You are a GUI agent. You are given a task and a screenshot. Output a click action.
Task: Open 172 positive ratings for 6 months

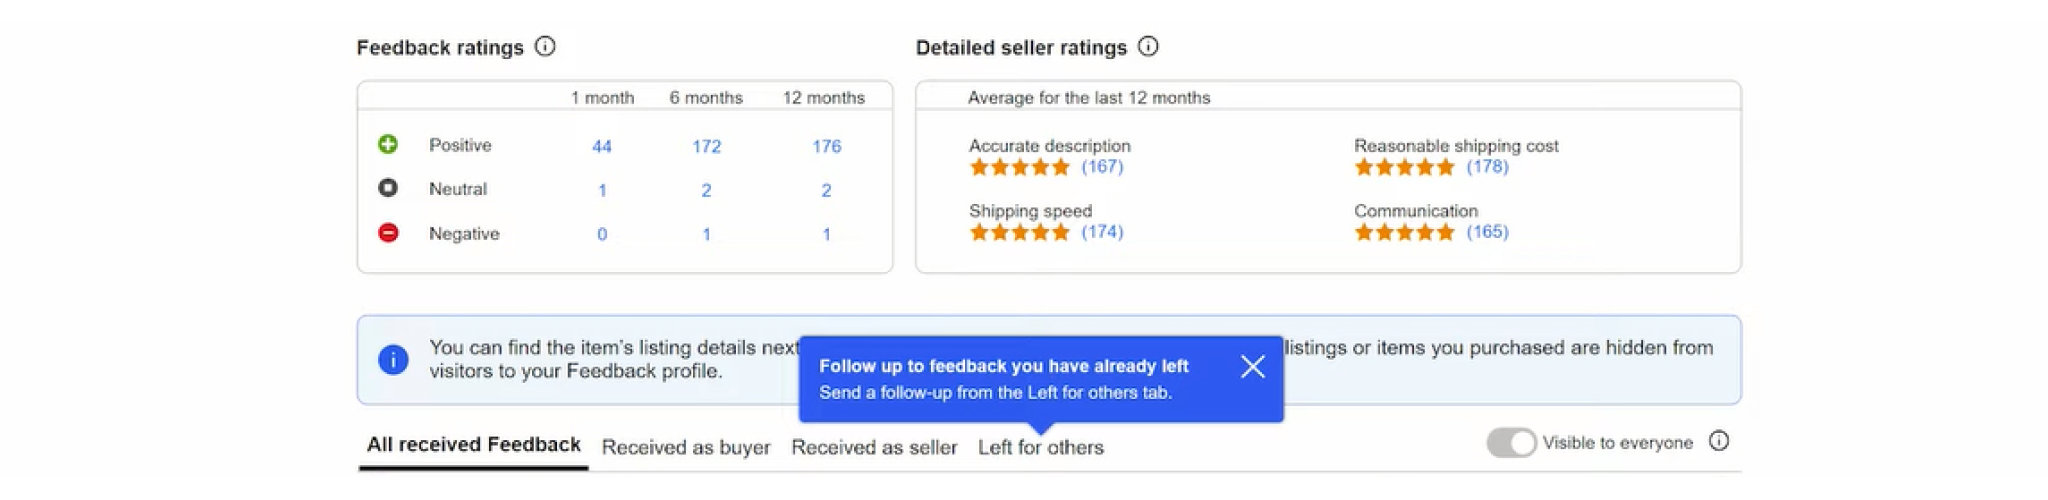point(706,146)
